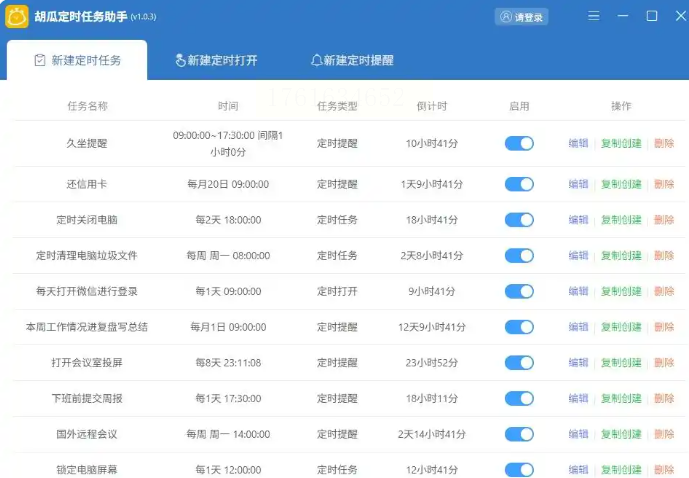Screen dimensions: 689x478
Task: Edit the 锁定电脑屏幕 task
Action: [x=578, y=470]
